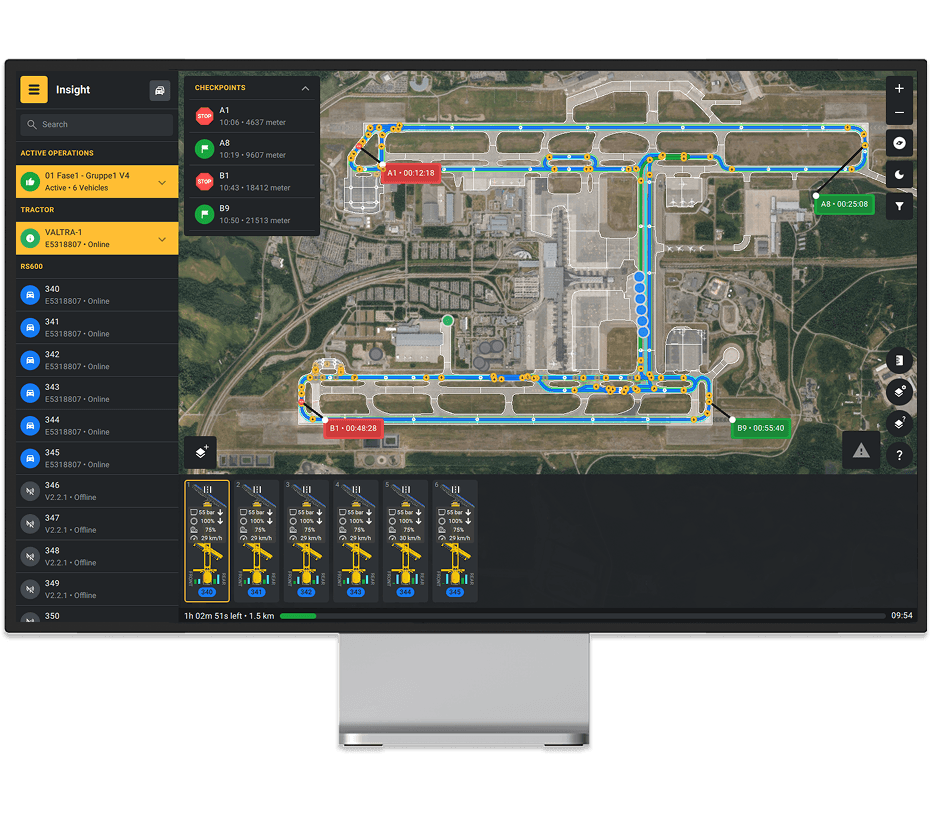Toggle the map view orientation button

[899, 144]
